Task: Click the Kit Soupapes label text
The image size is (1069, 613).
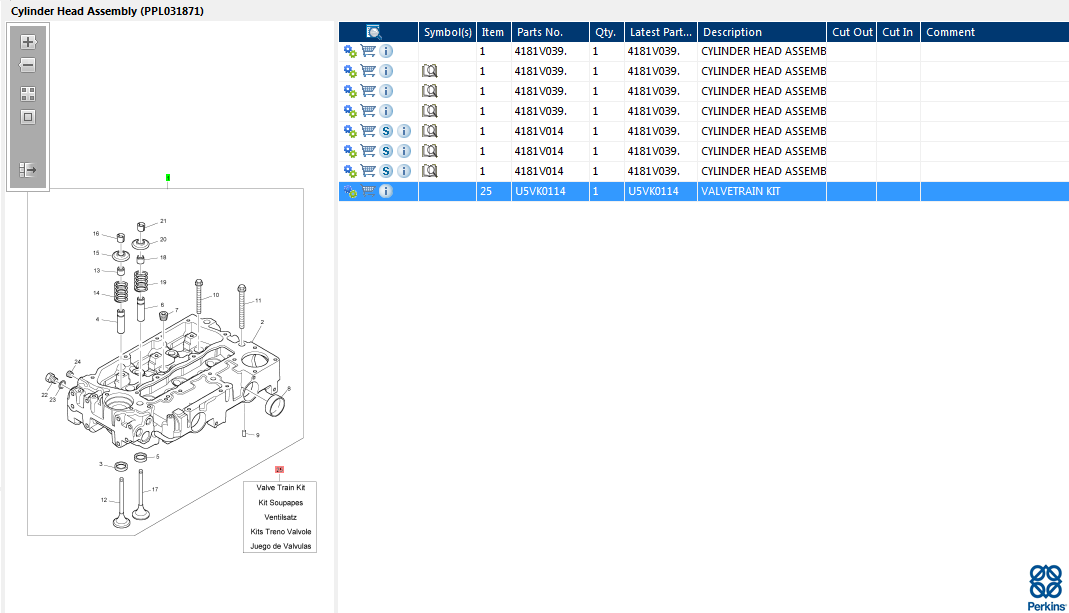Action: [x=281, y=503]
